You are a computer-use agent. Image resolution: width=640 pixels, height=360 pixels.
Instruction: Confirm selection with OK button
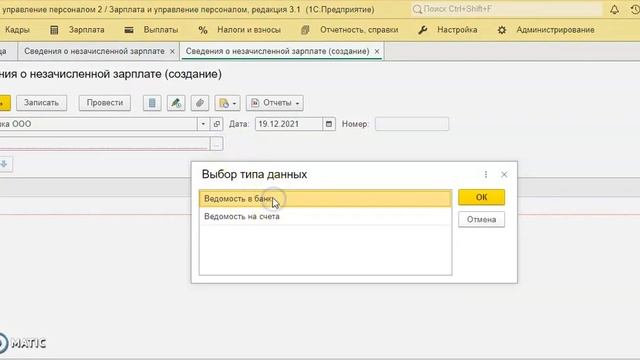[x=481, y=197]
